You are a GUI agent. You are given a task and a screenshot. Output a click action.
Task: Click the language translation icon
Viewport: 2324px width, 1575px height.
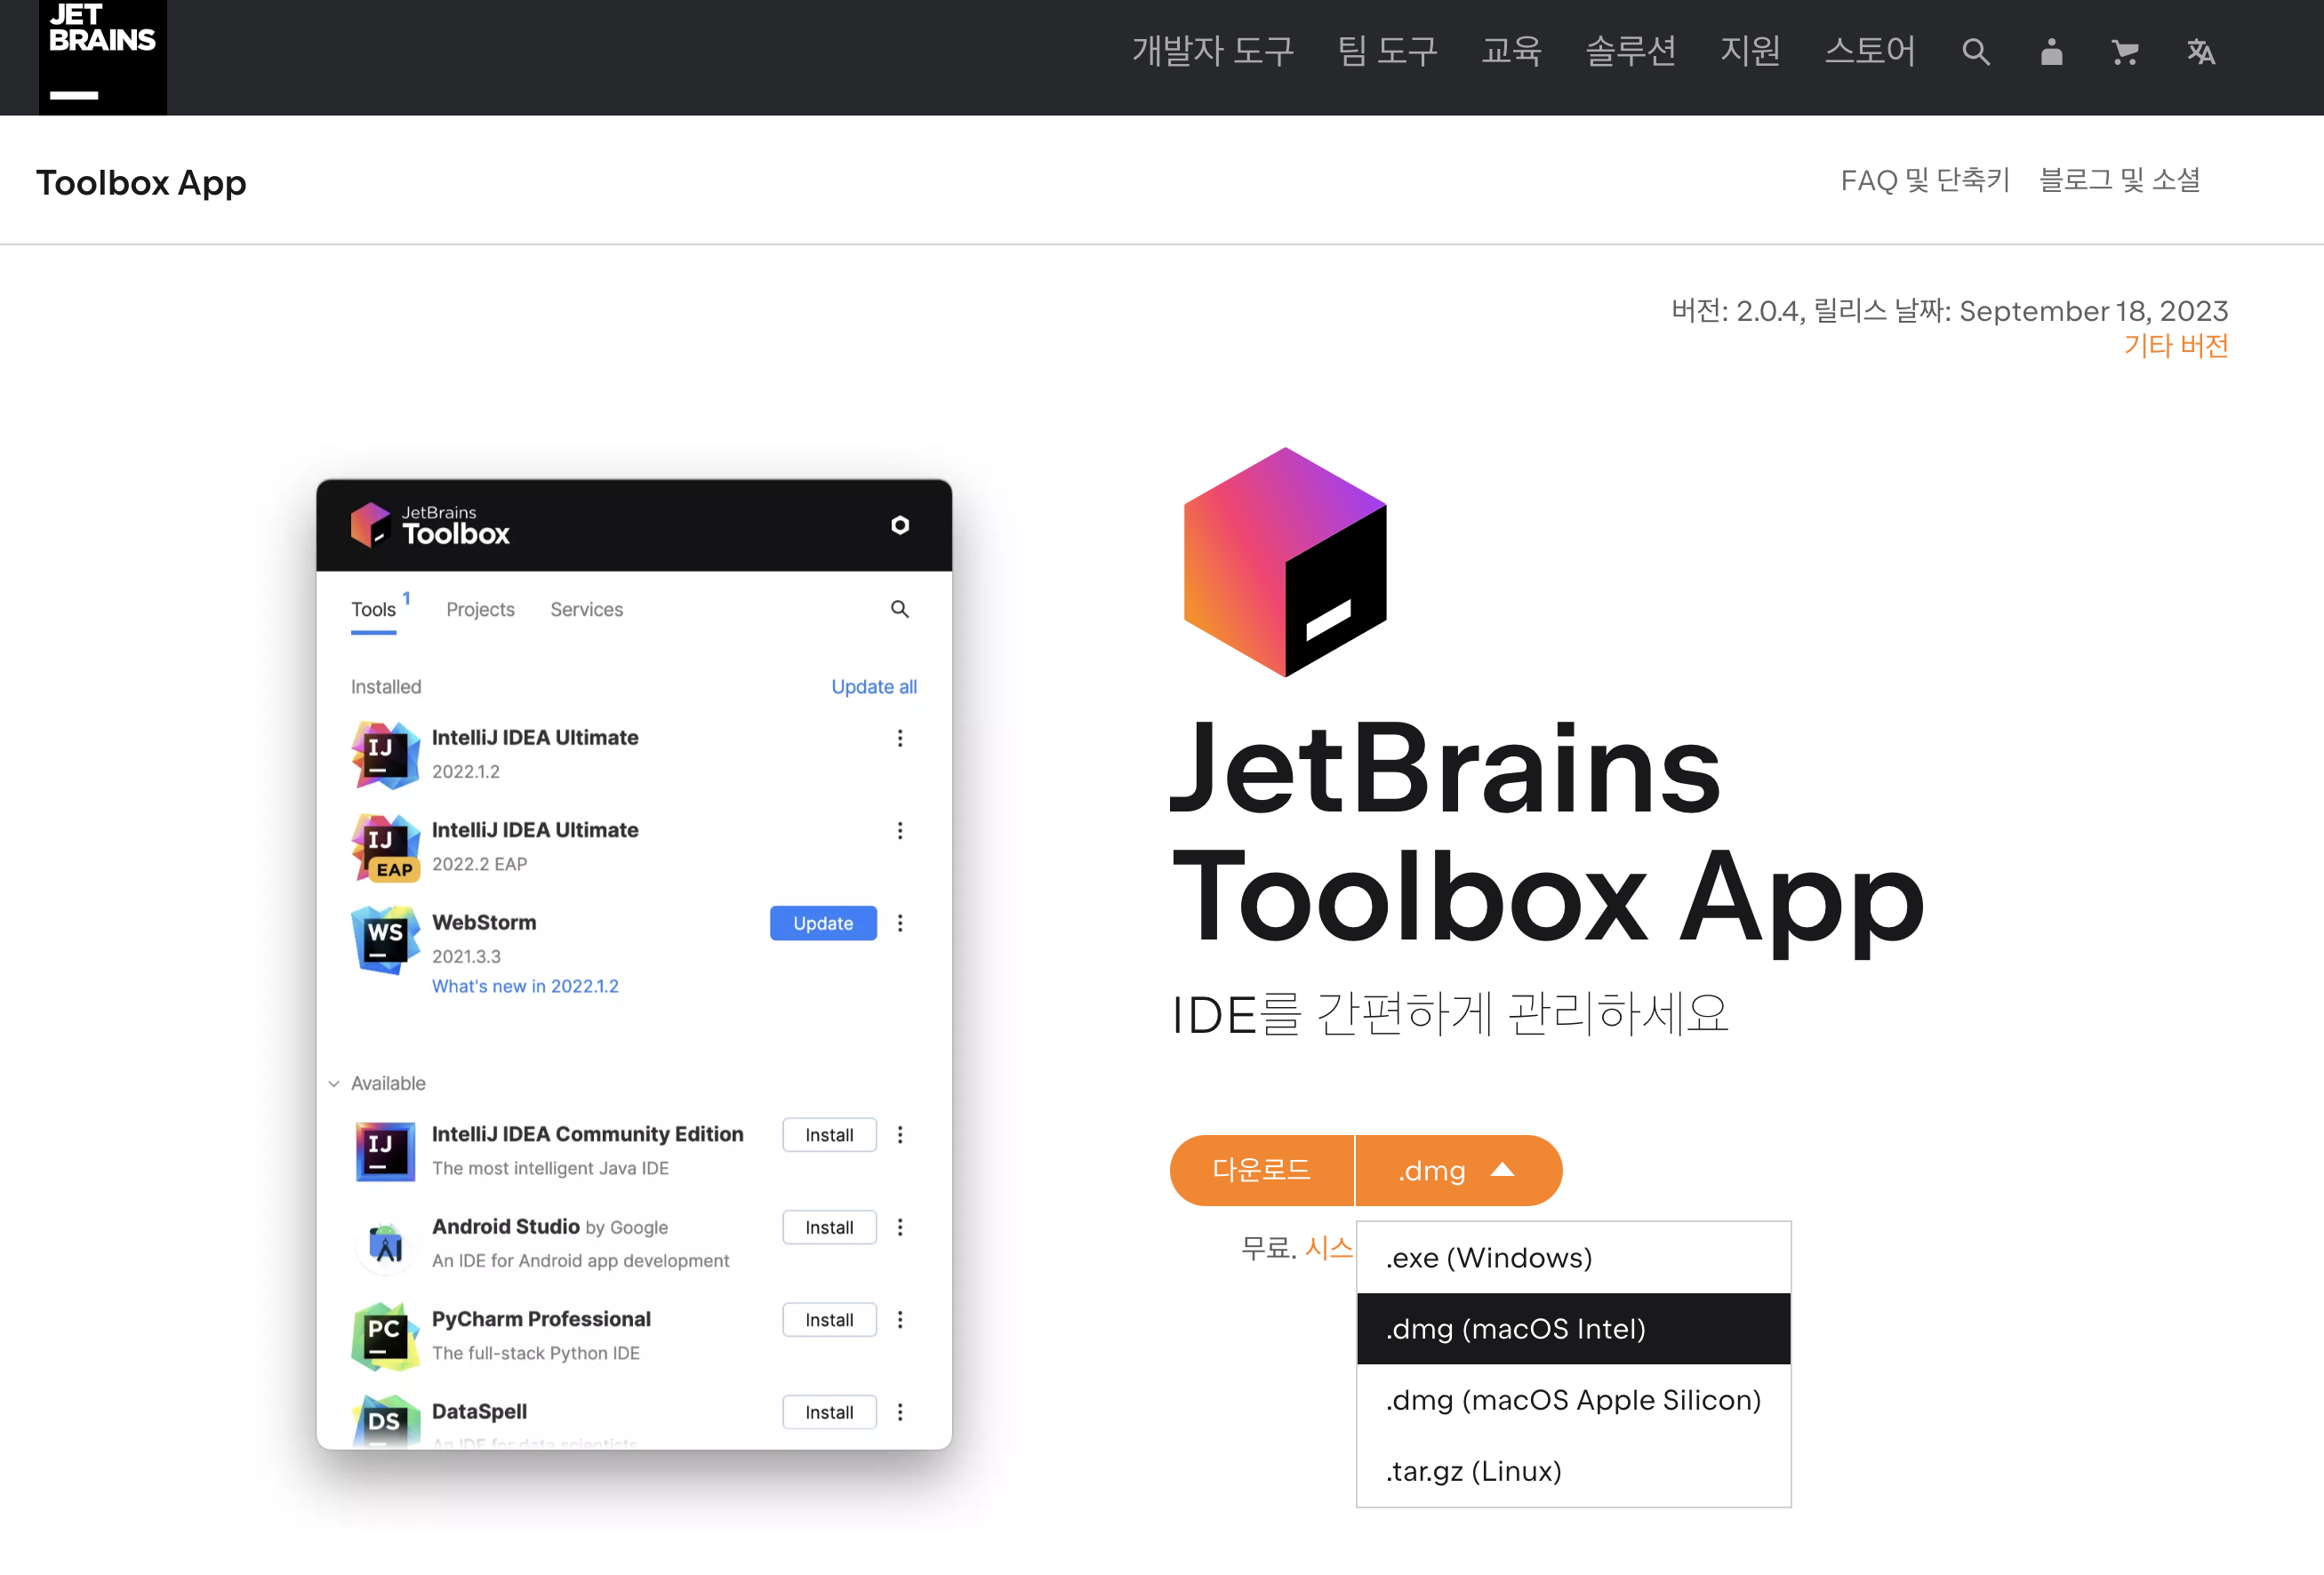coord(2200,52)
